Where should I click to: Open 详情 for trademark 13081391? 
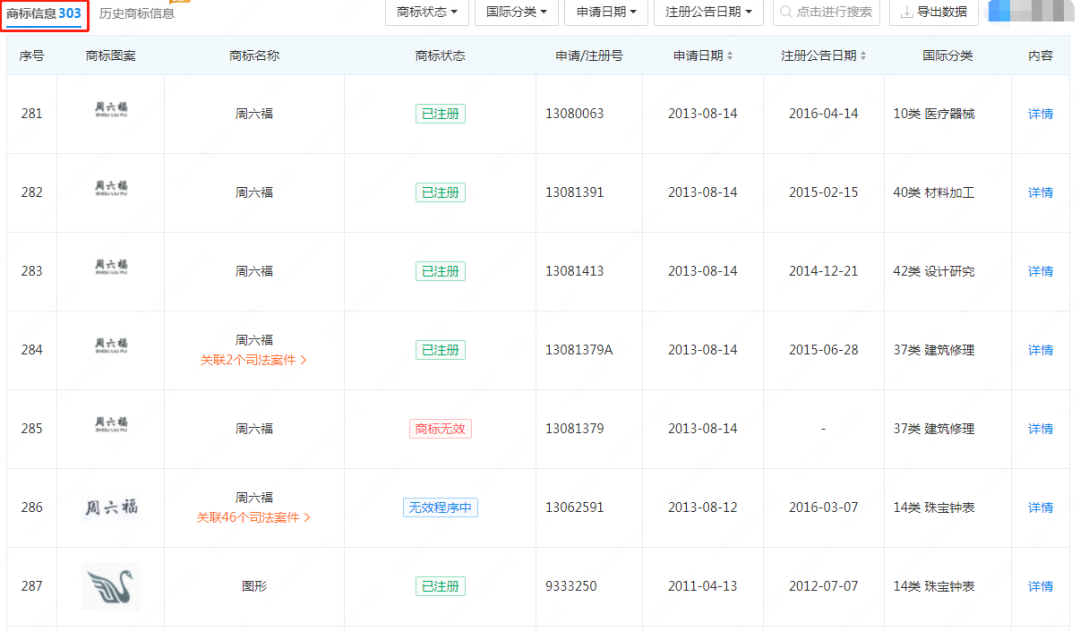pos(1040,192)
